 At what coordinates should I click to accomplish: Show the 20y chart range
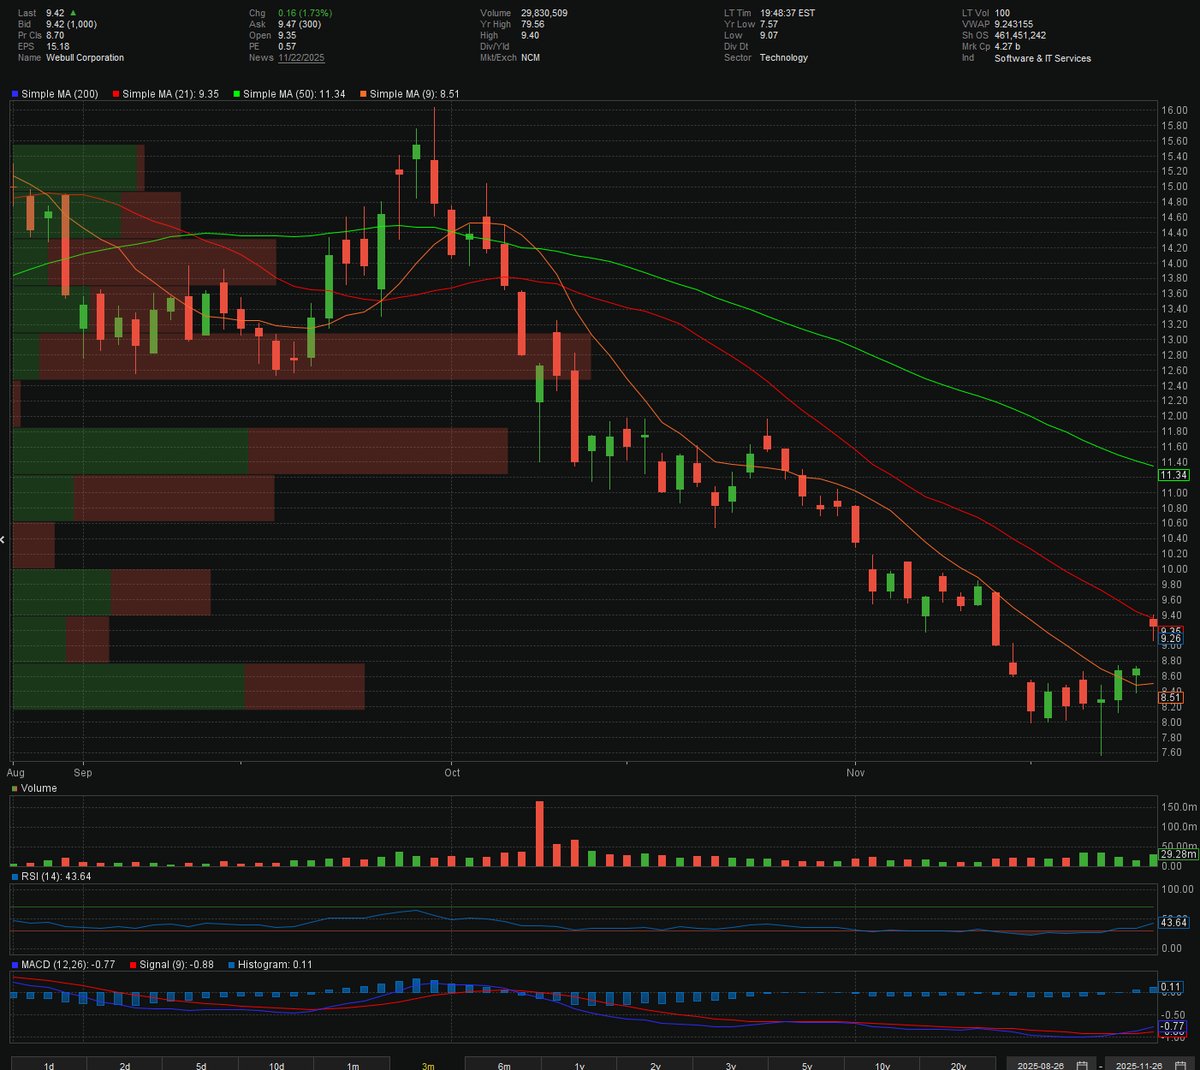tap(958, 1064)
